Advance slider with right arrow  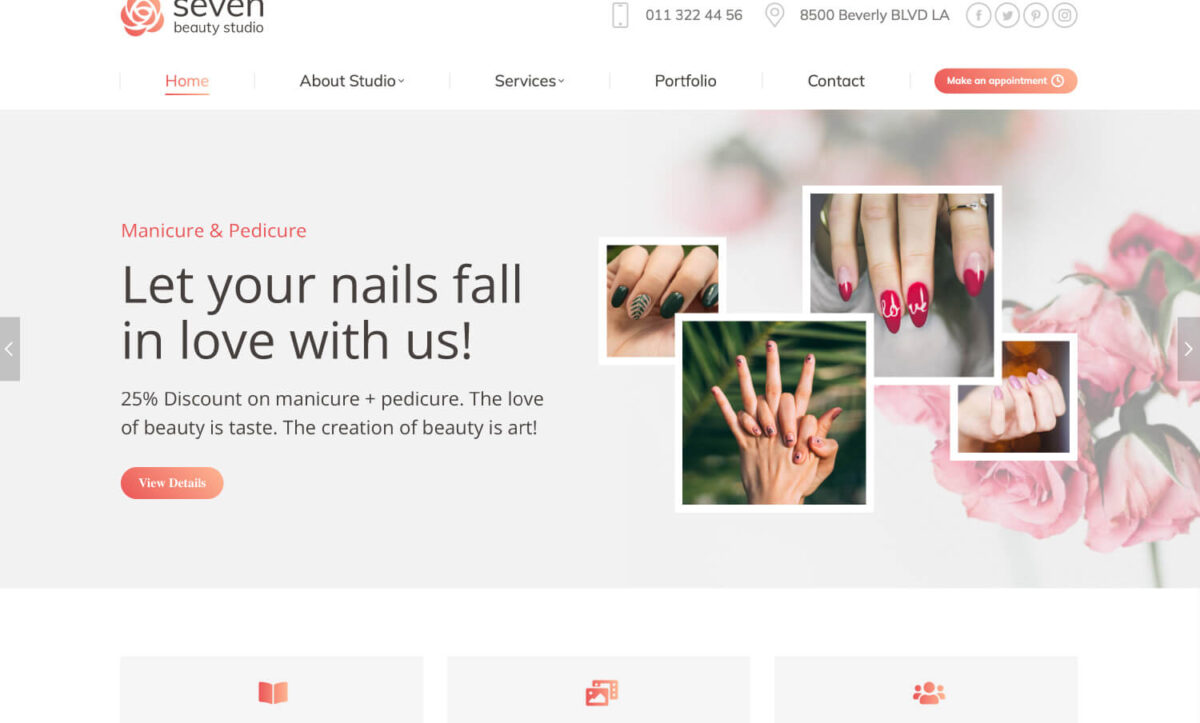[1189, 349]
